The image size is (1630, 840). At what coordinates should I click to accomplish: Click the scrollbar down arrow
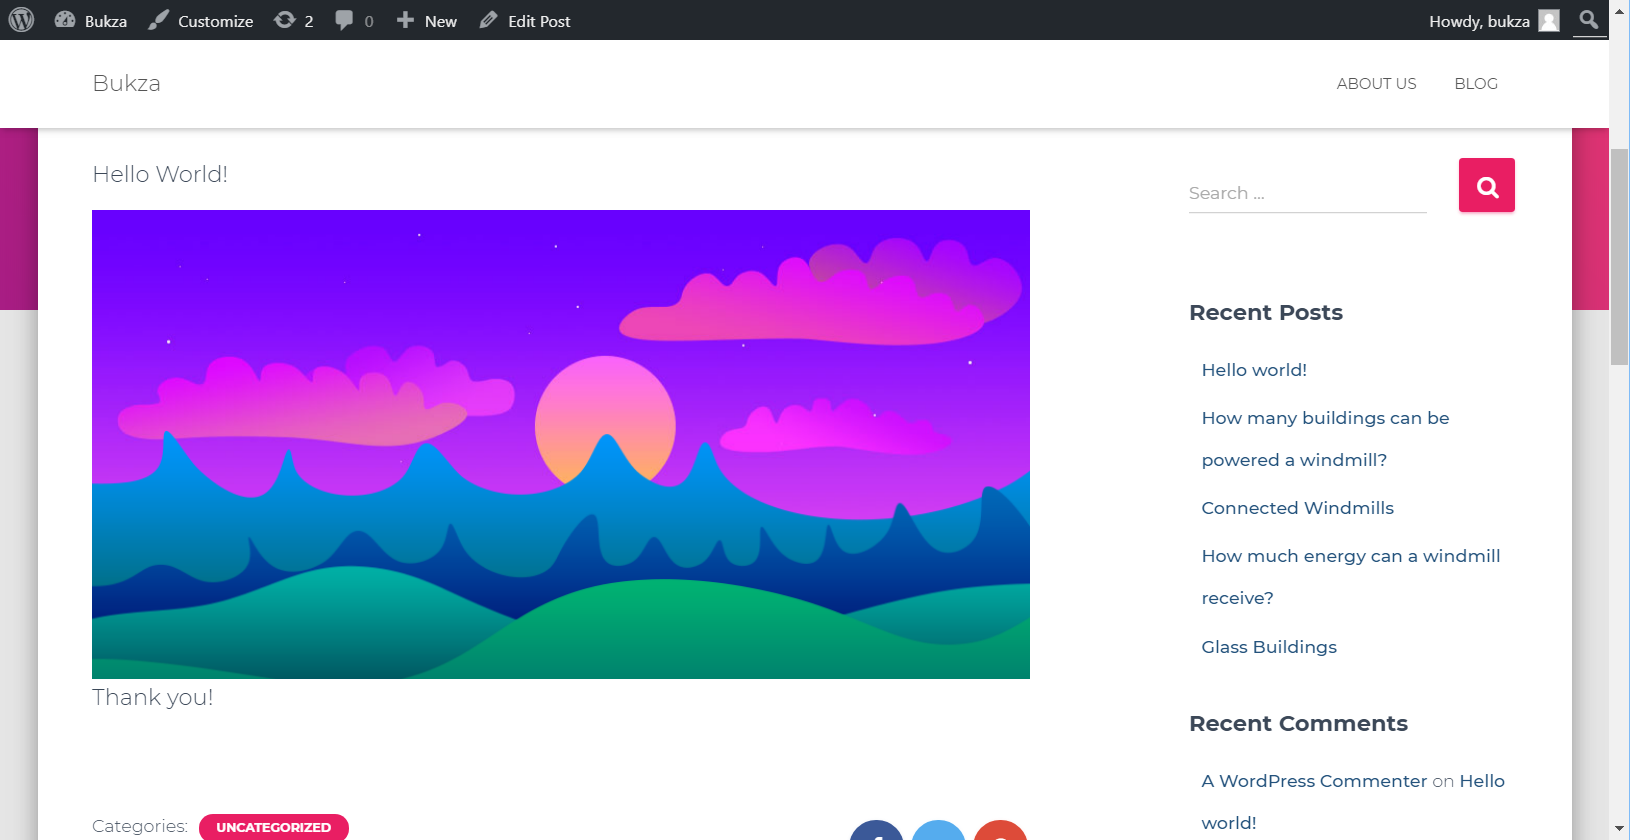pos(1619,830)
